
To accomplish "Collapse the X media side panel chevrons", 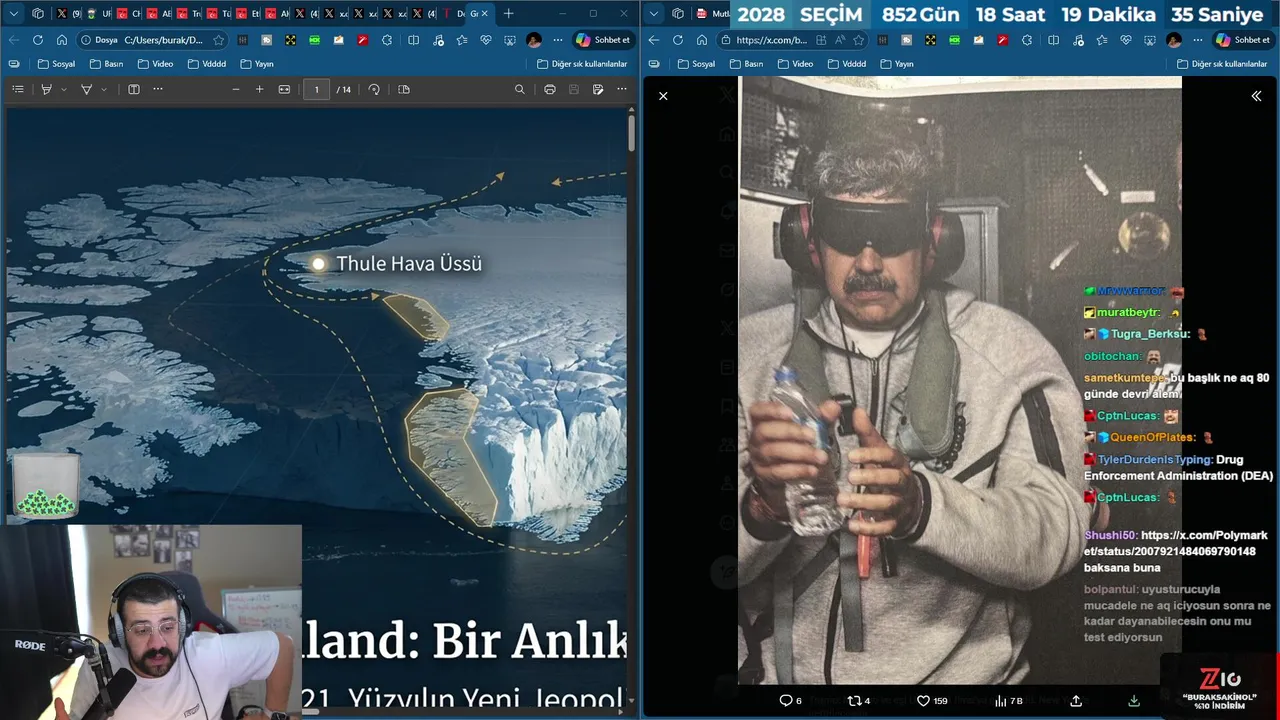I will 1256,96.
